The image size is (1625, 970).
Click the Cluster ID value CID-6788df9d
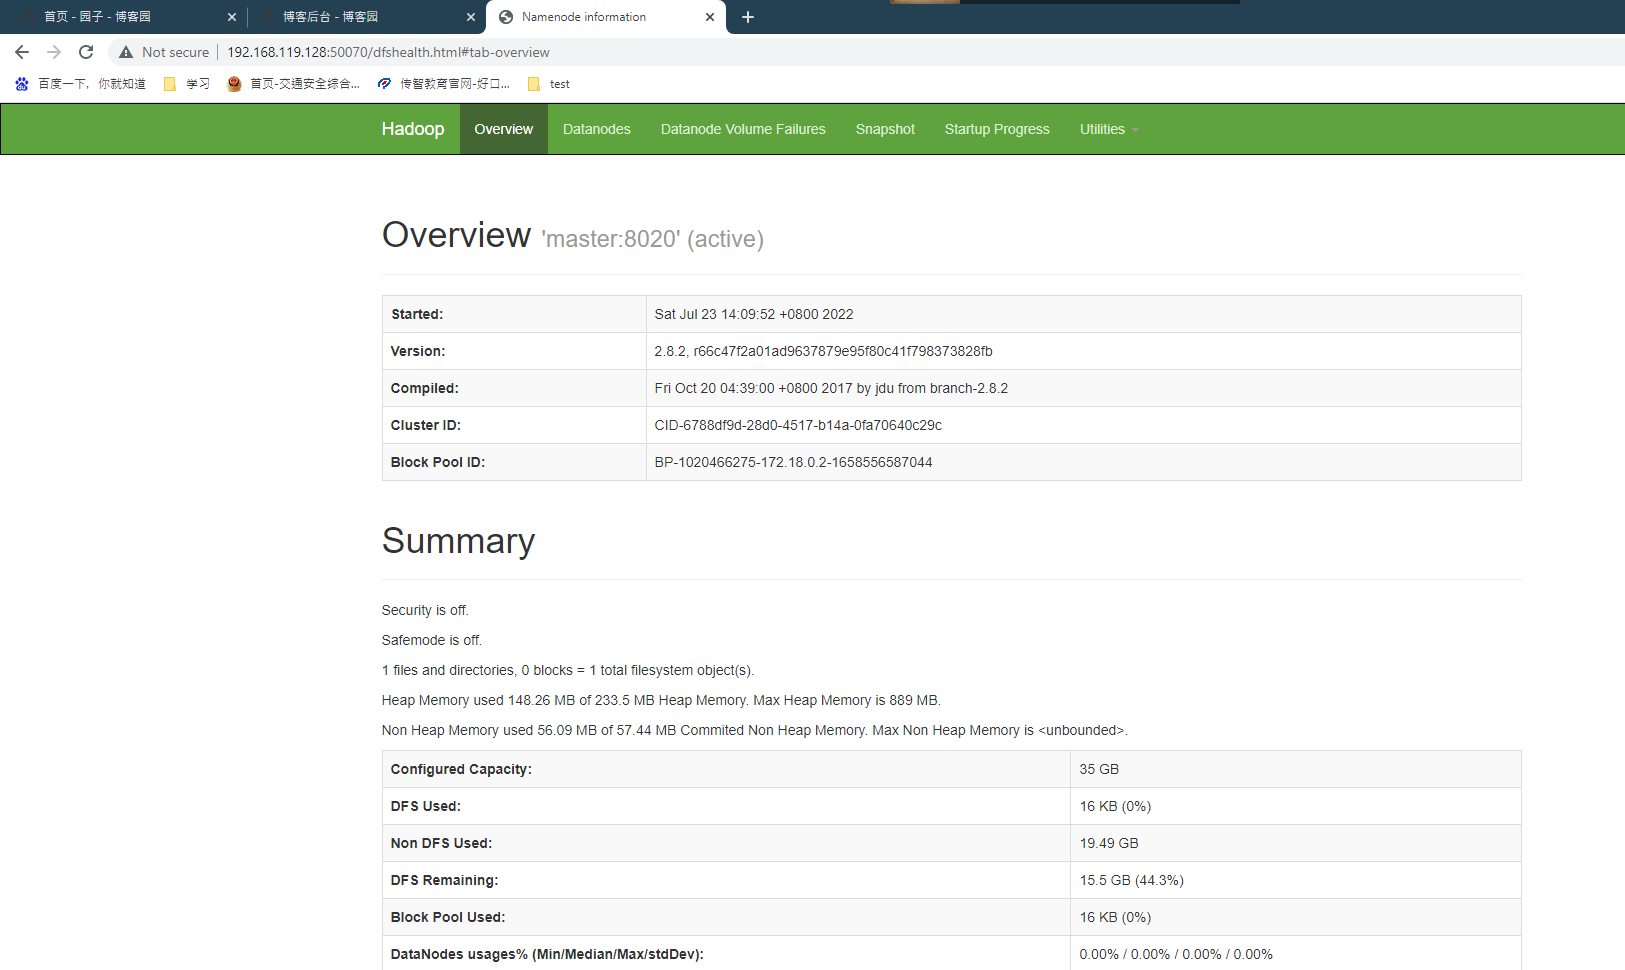point(798,425)
